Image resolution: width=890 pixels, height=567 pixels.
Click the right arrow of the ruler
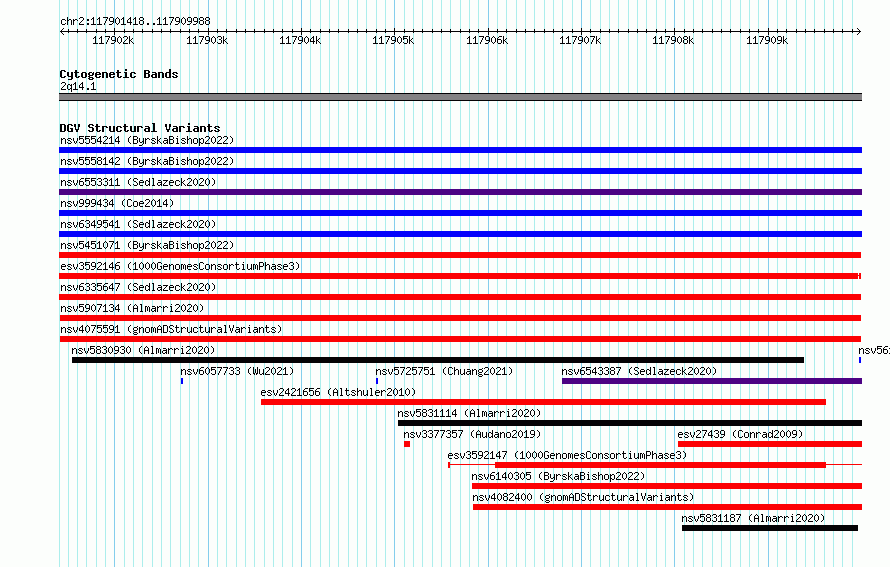pos(859,31)
